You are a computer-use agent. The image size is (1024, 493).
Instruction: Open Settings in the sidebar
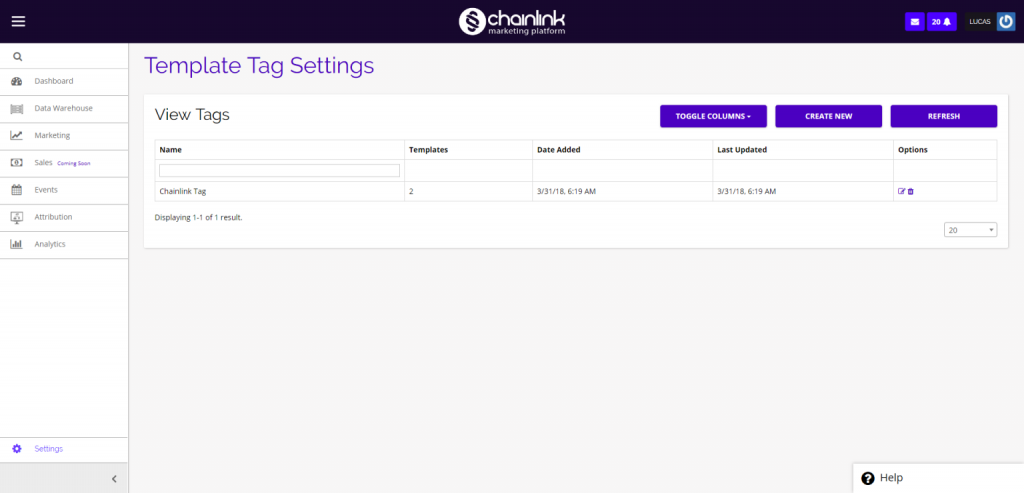click(x=64, y=449)
